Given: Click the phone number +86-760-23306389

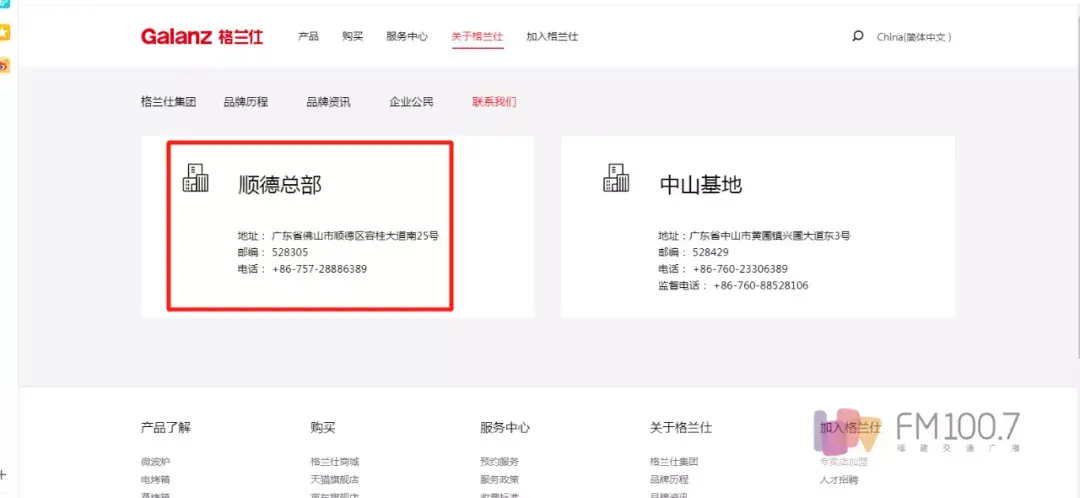Looking at the screenshot, I should coord(740,269).
